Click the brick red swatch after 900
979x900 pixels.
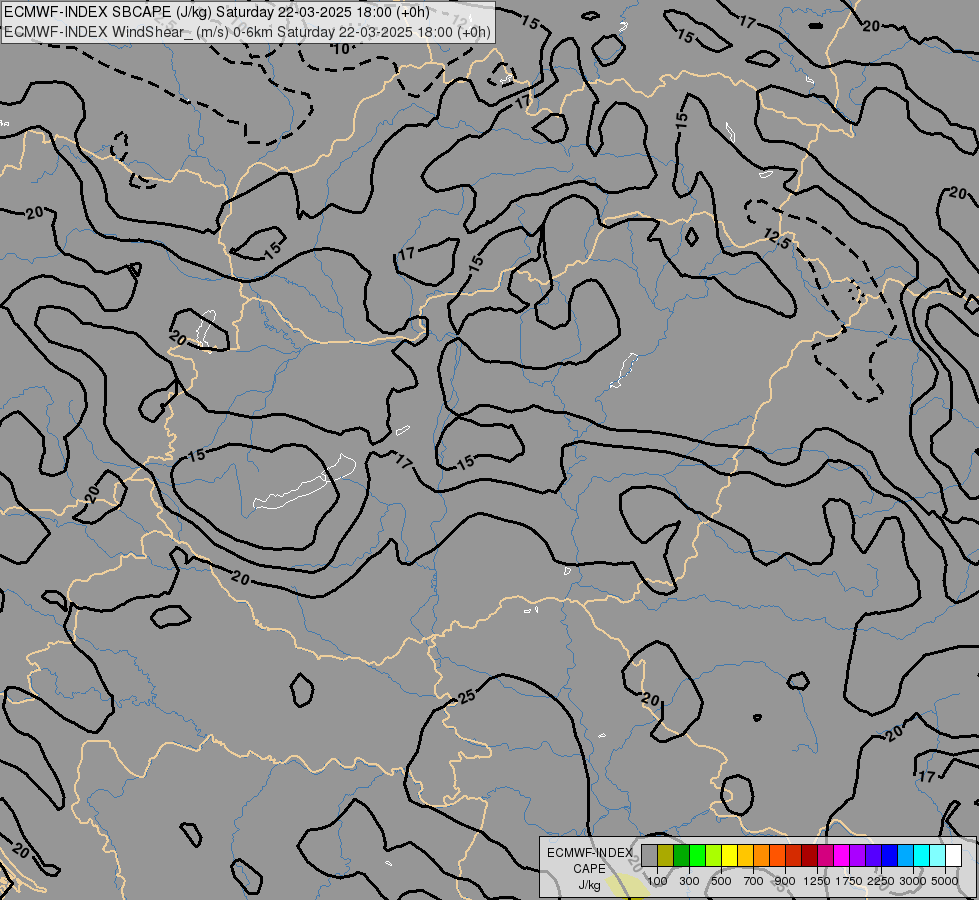794,855
